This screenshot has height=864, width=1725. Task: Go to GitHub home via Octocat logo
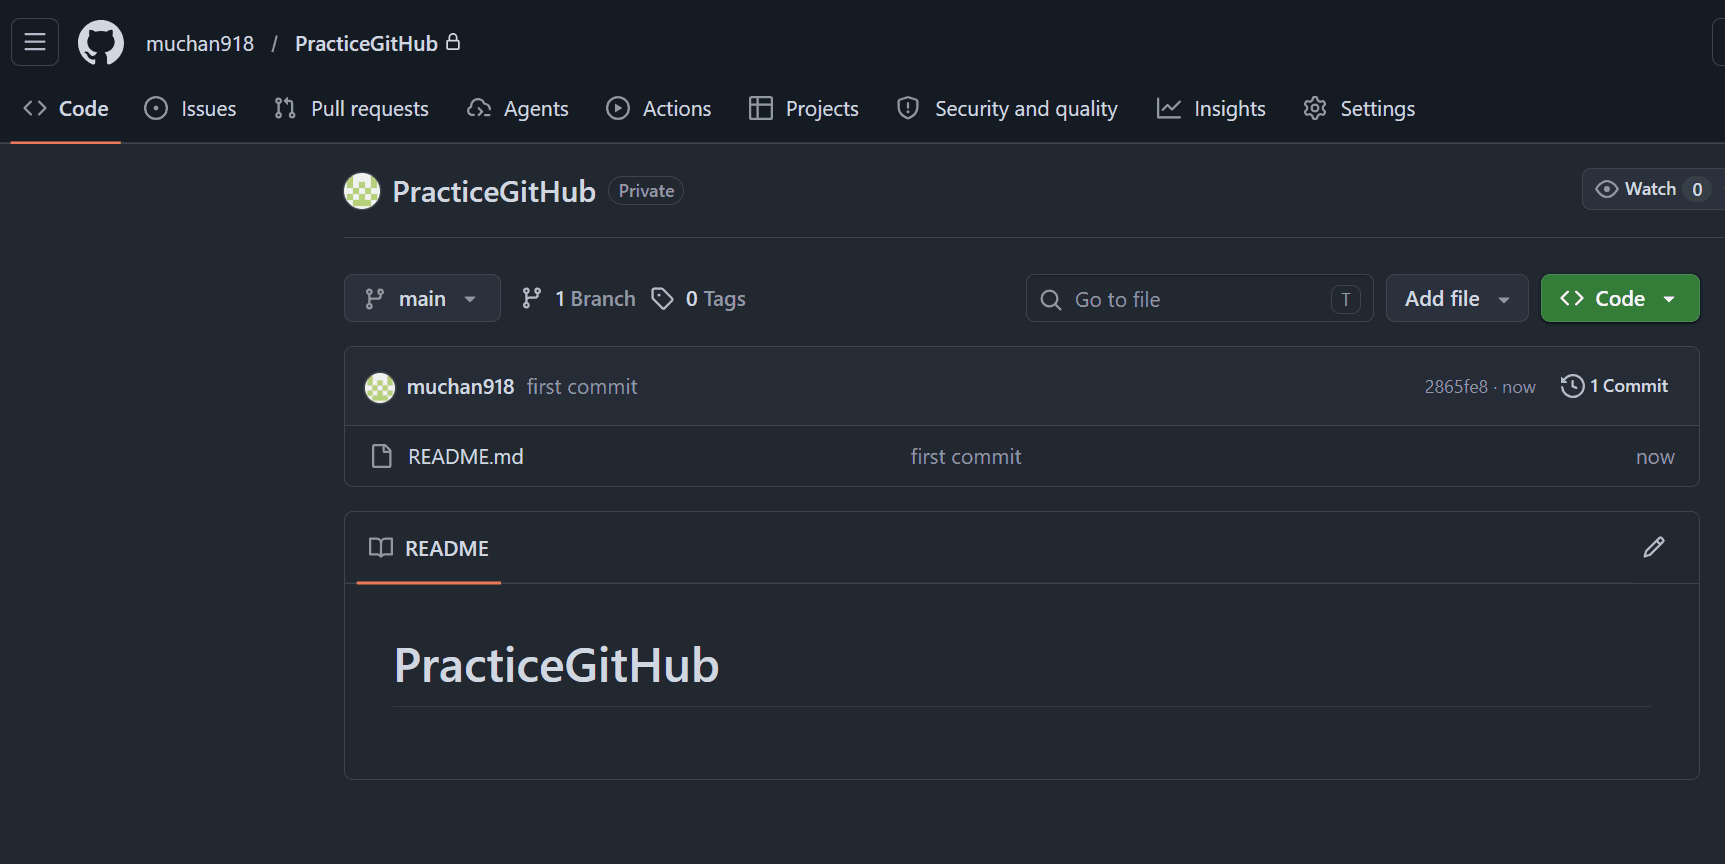[x=101, y=43]
